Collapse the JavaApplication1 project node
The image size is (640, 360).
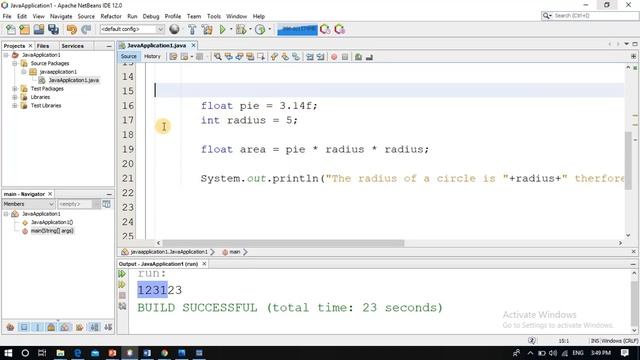pos(6,55)
